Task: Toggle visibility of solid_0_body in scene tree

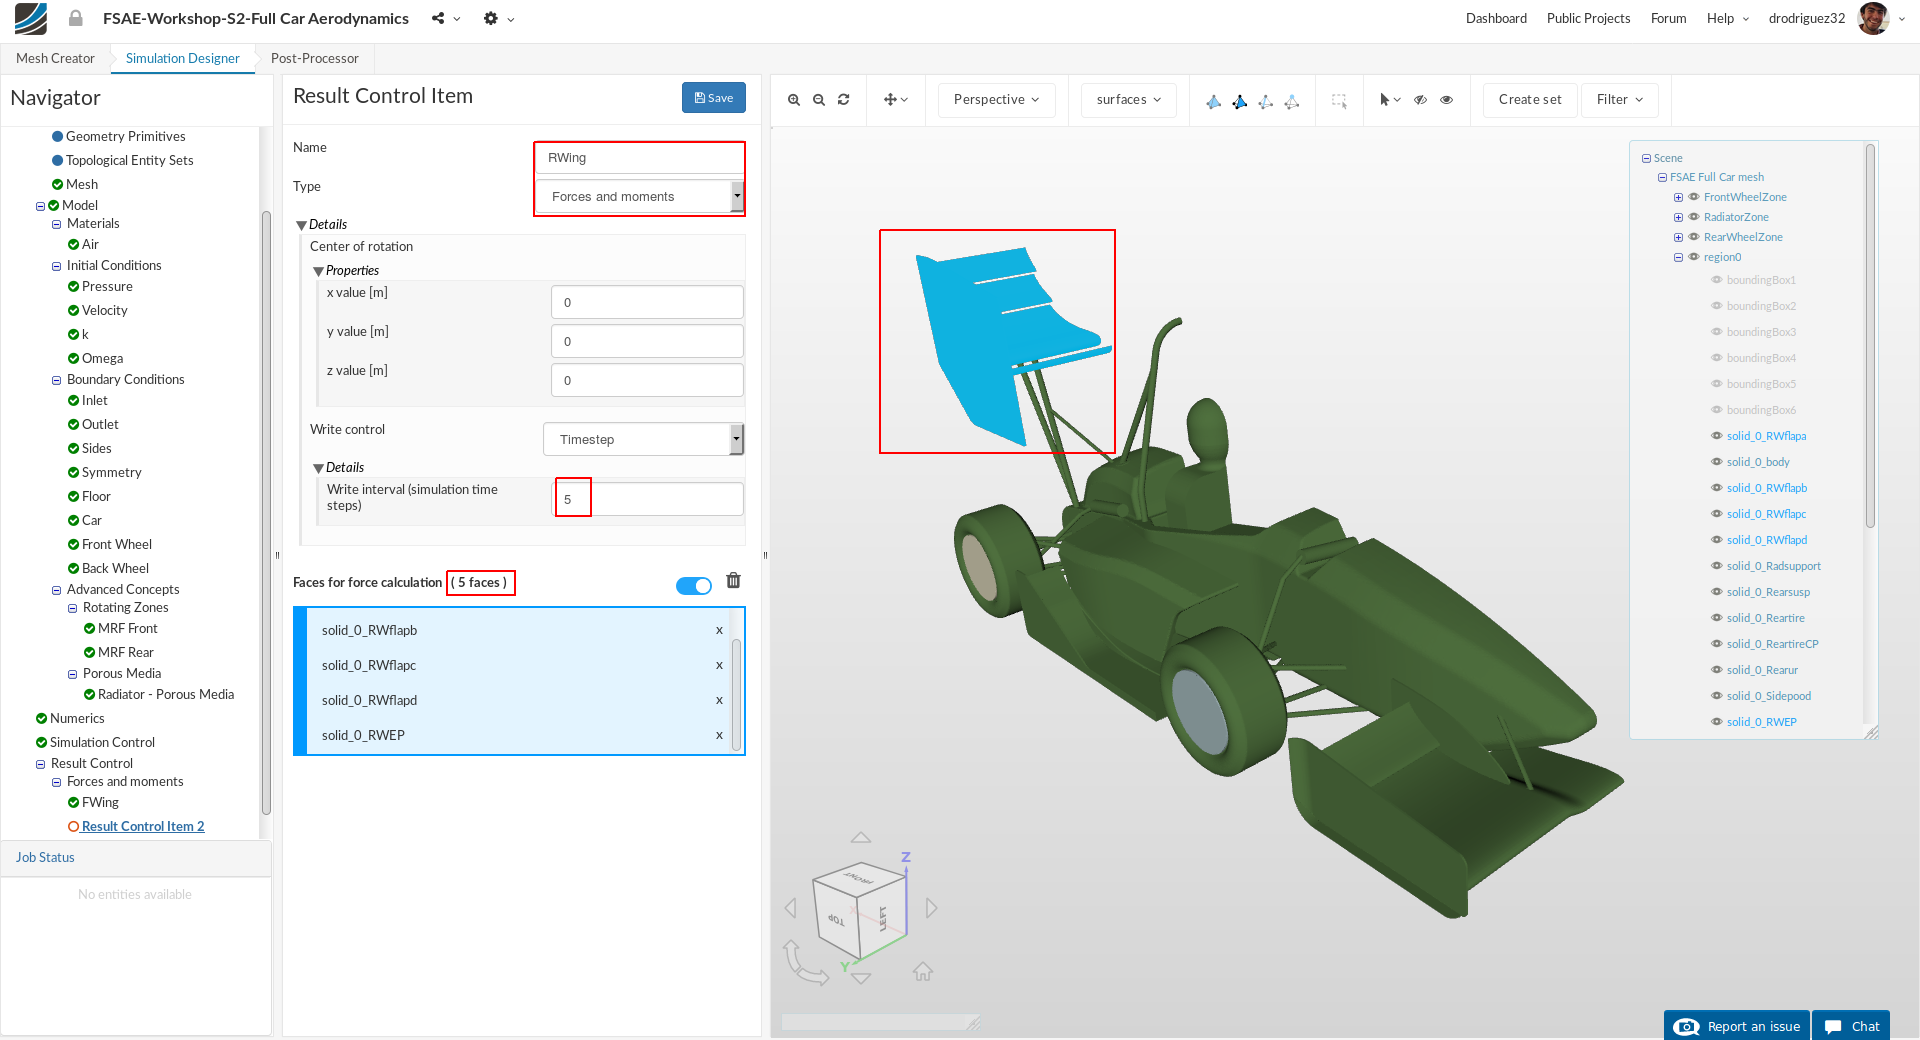Action: click(1716, 461)
